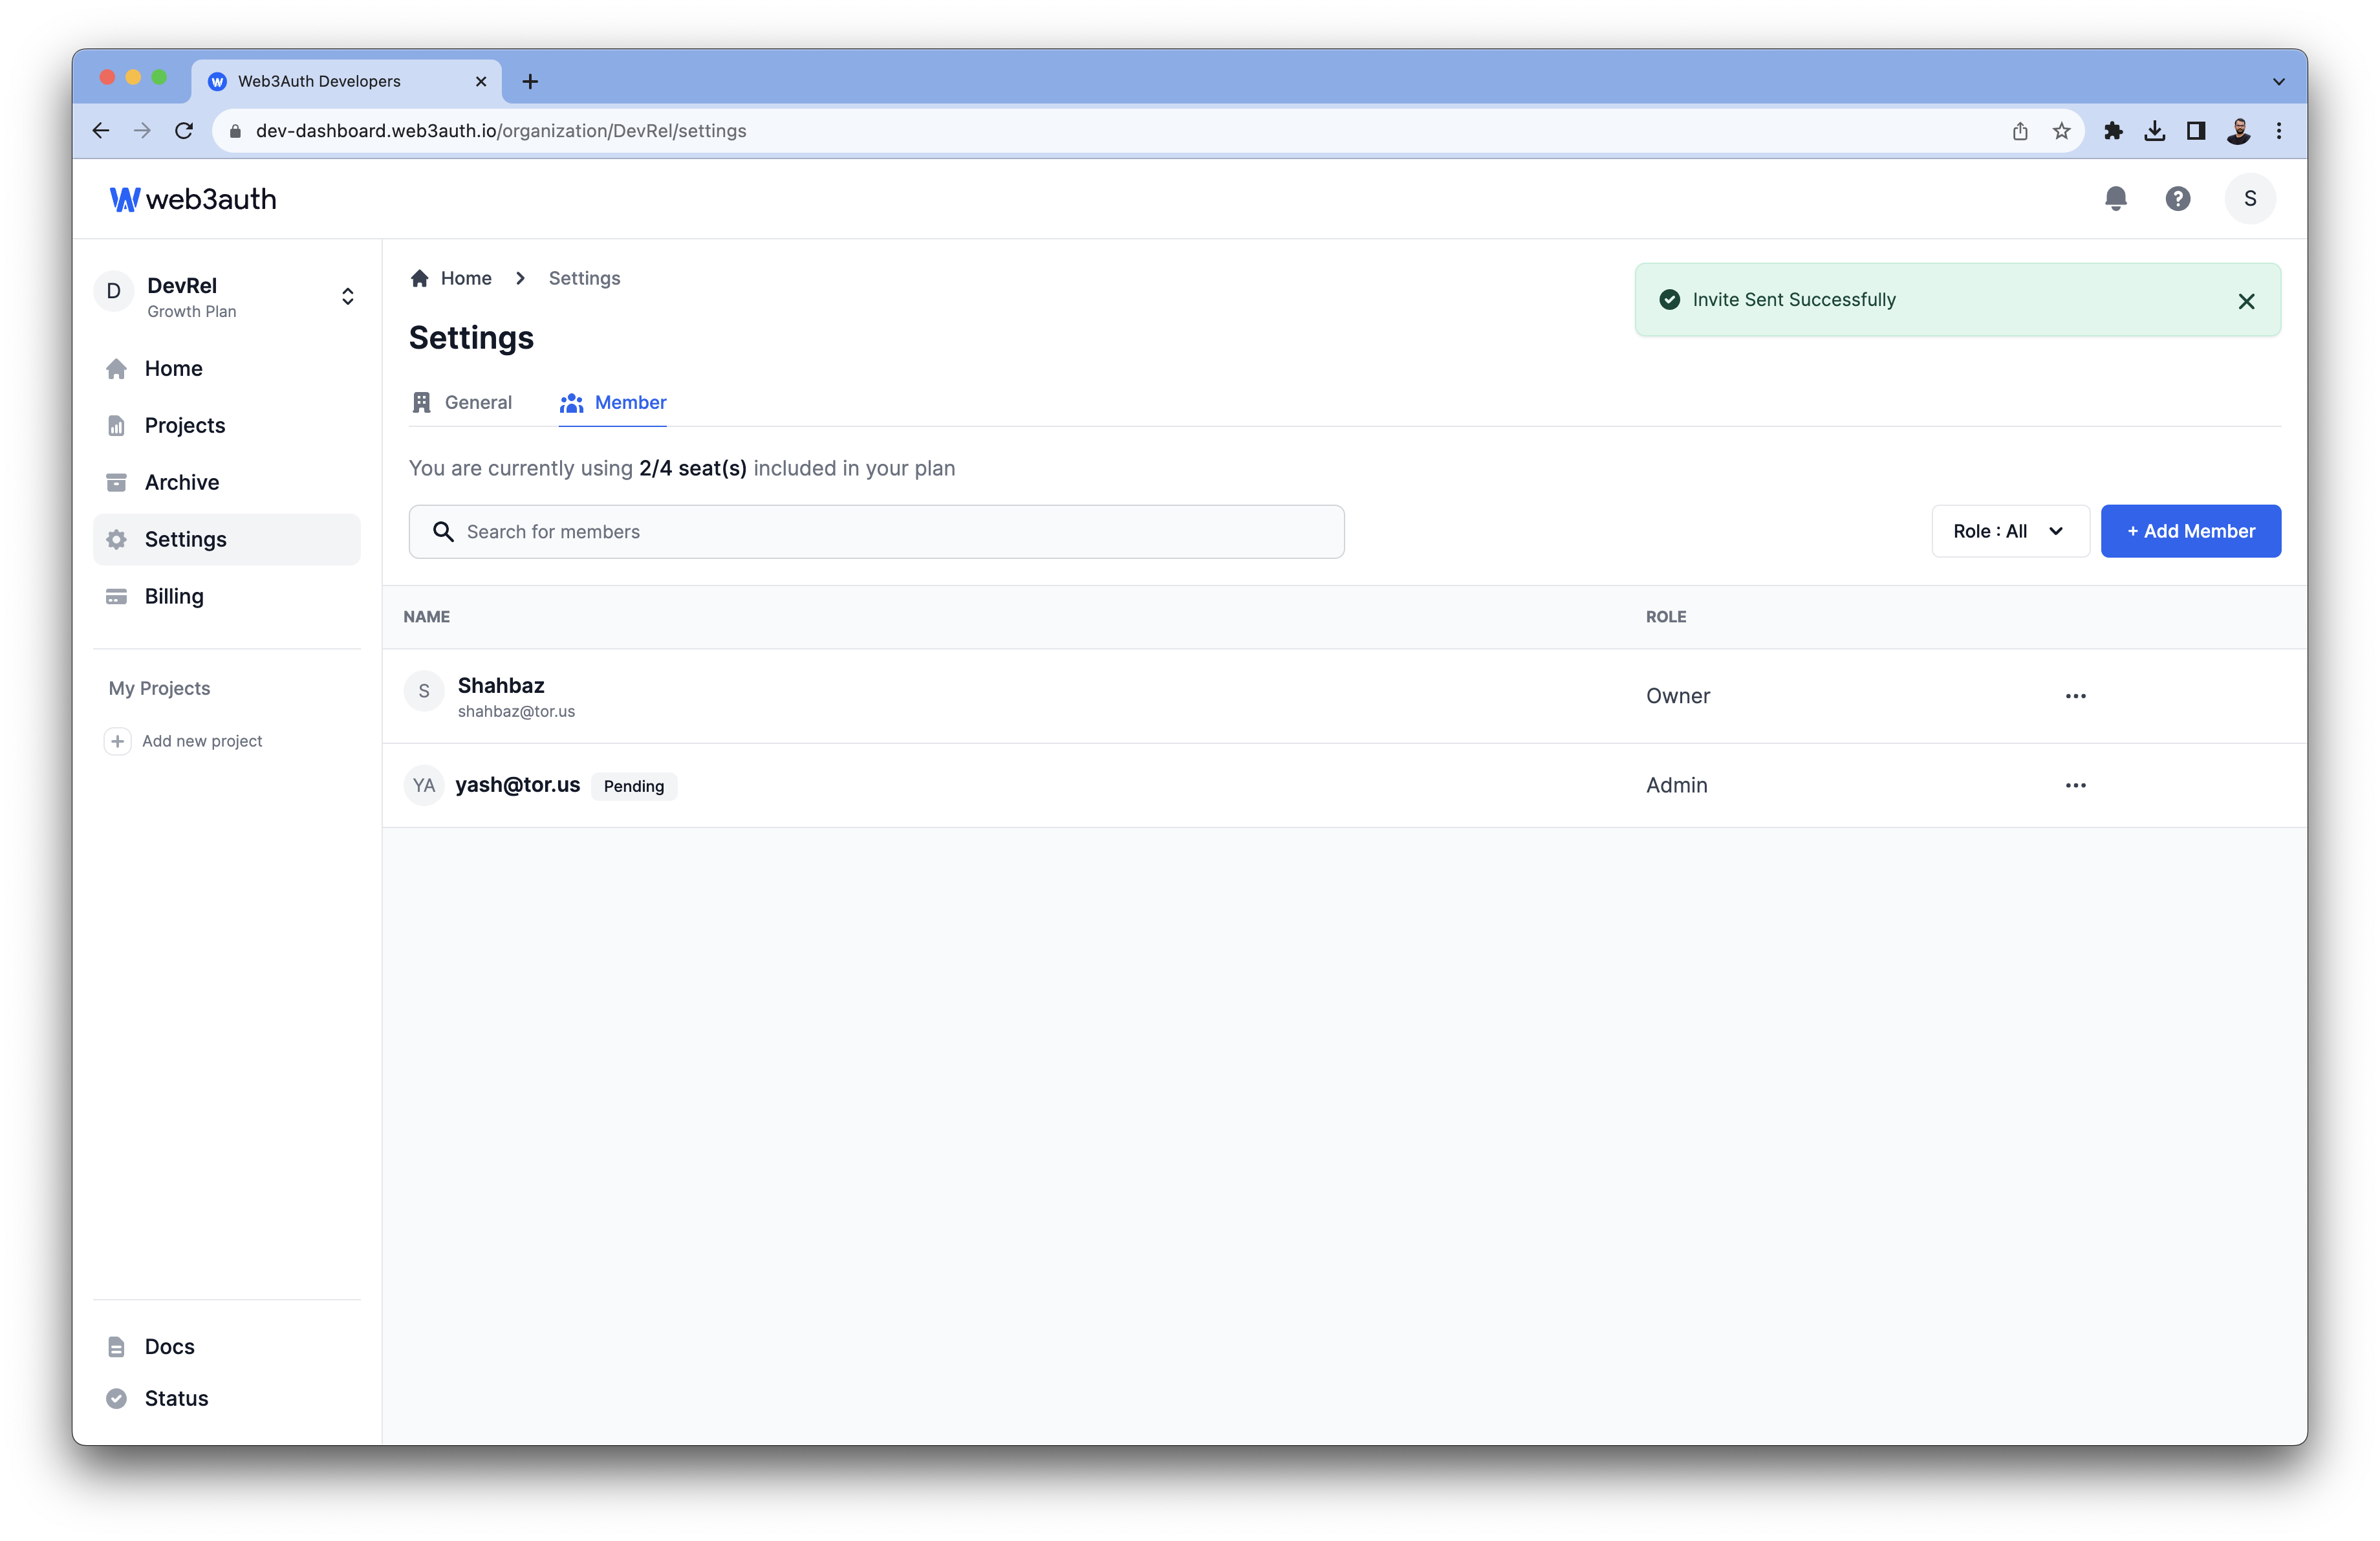Open the notifications bell
2380x1541 pixels.
pyautogui.click(x=2115, y=198)
